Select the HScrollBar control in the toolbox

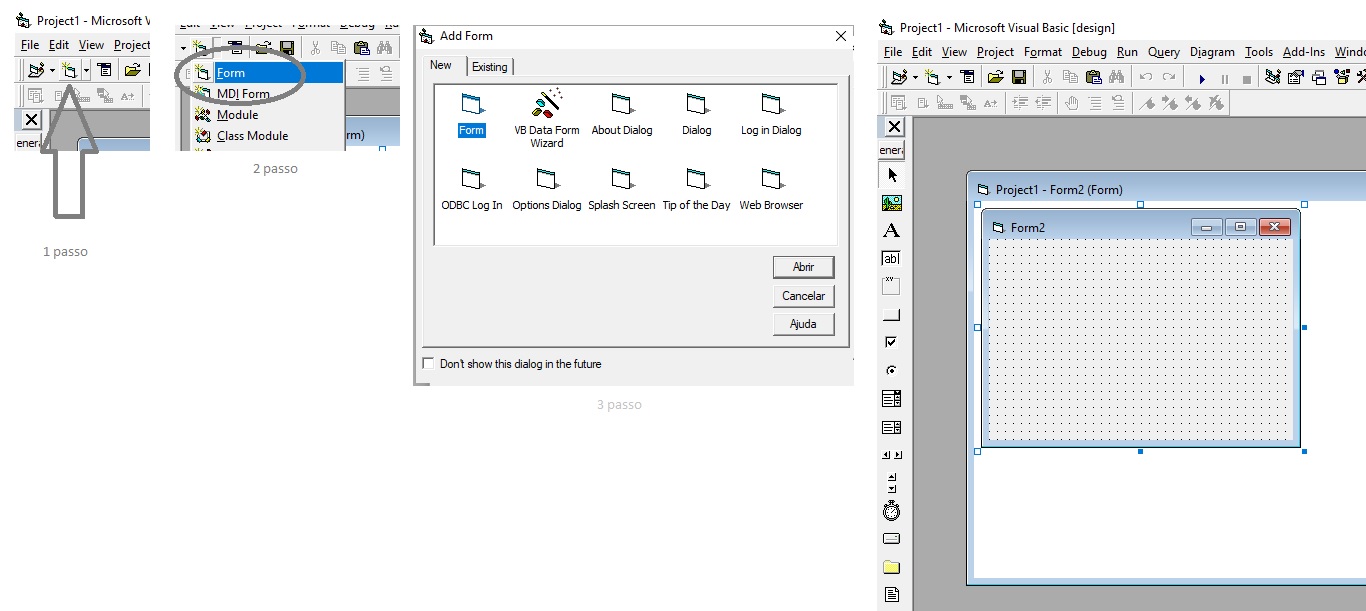[x=891, y=455]
